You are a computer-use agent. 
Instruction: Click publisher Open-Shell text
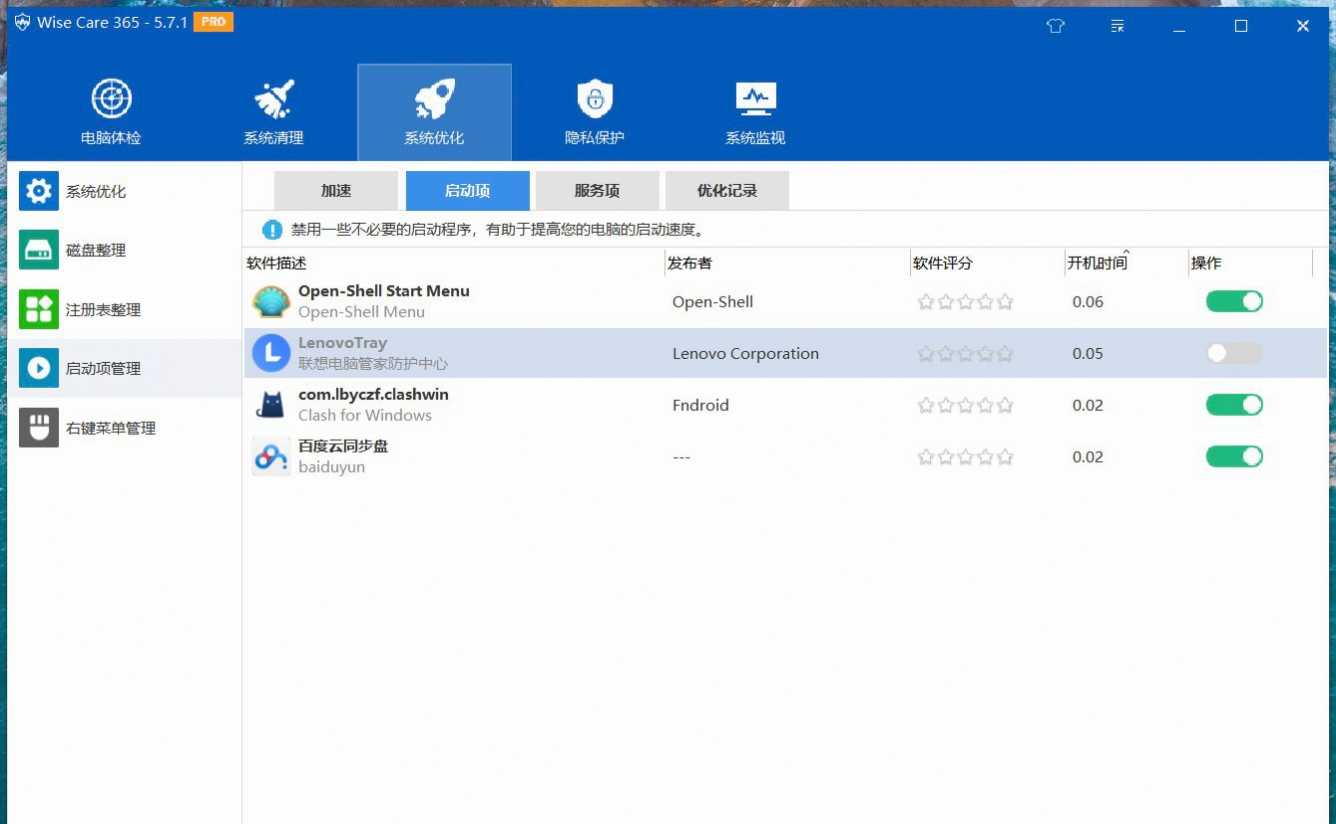coord(712,302)
